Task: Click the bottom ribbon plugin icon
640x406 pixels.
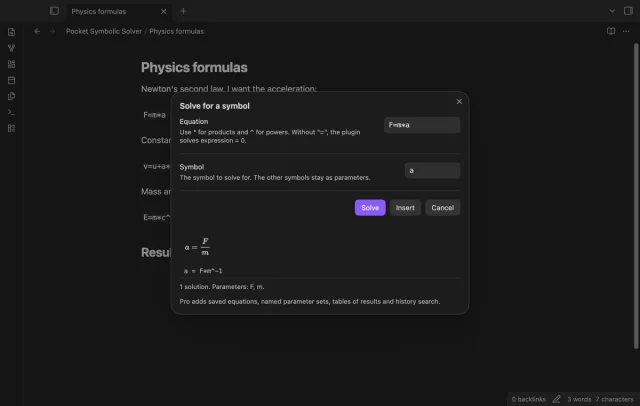Action: coord(11,129)
